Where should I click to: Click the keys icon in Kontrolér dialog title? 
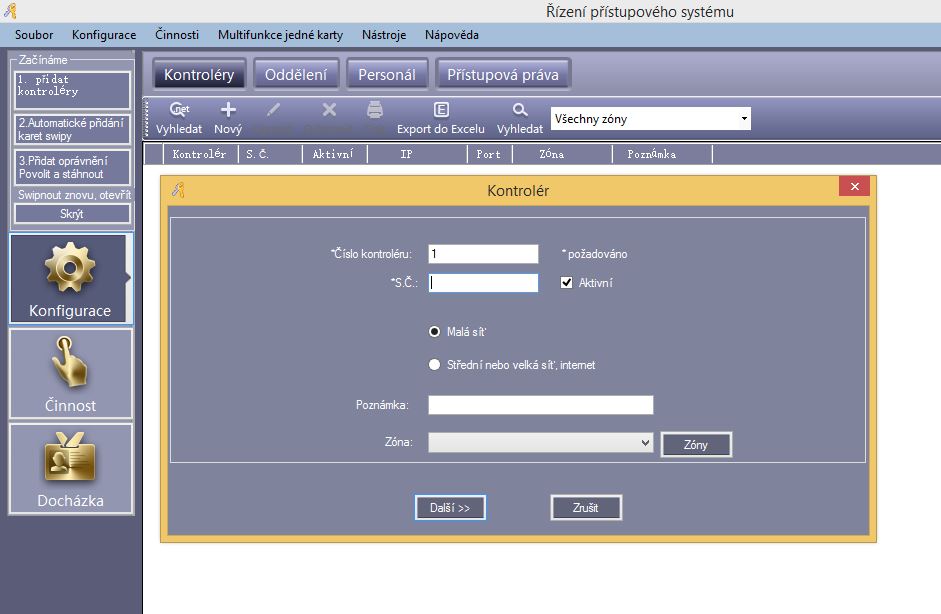tap(178, 190)
